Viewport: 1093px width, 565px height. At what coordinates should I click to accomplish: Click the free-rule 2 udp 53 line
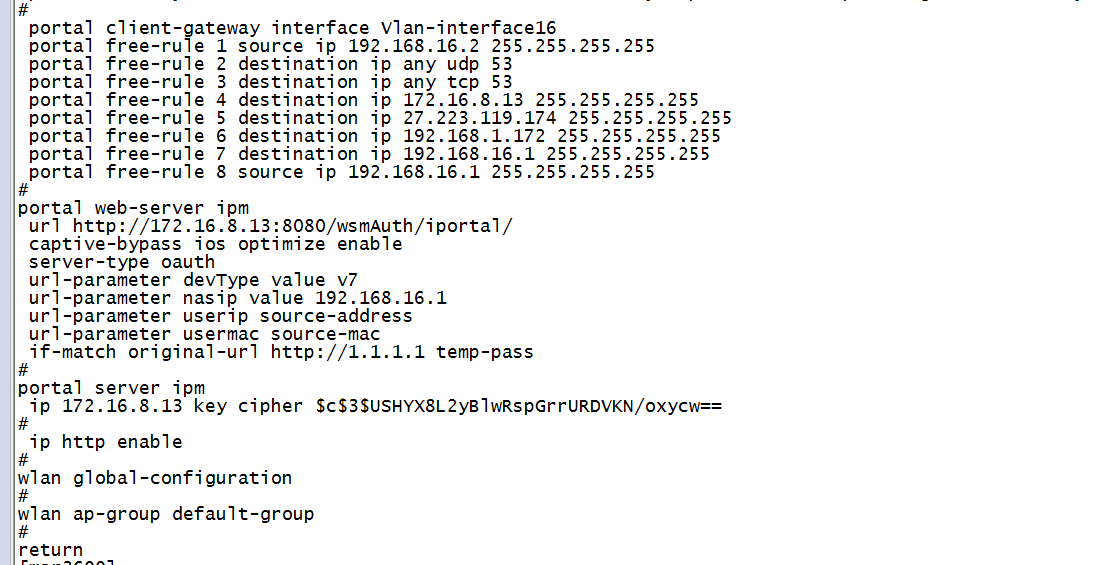[270, 64]
